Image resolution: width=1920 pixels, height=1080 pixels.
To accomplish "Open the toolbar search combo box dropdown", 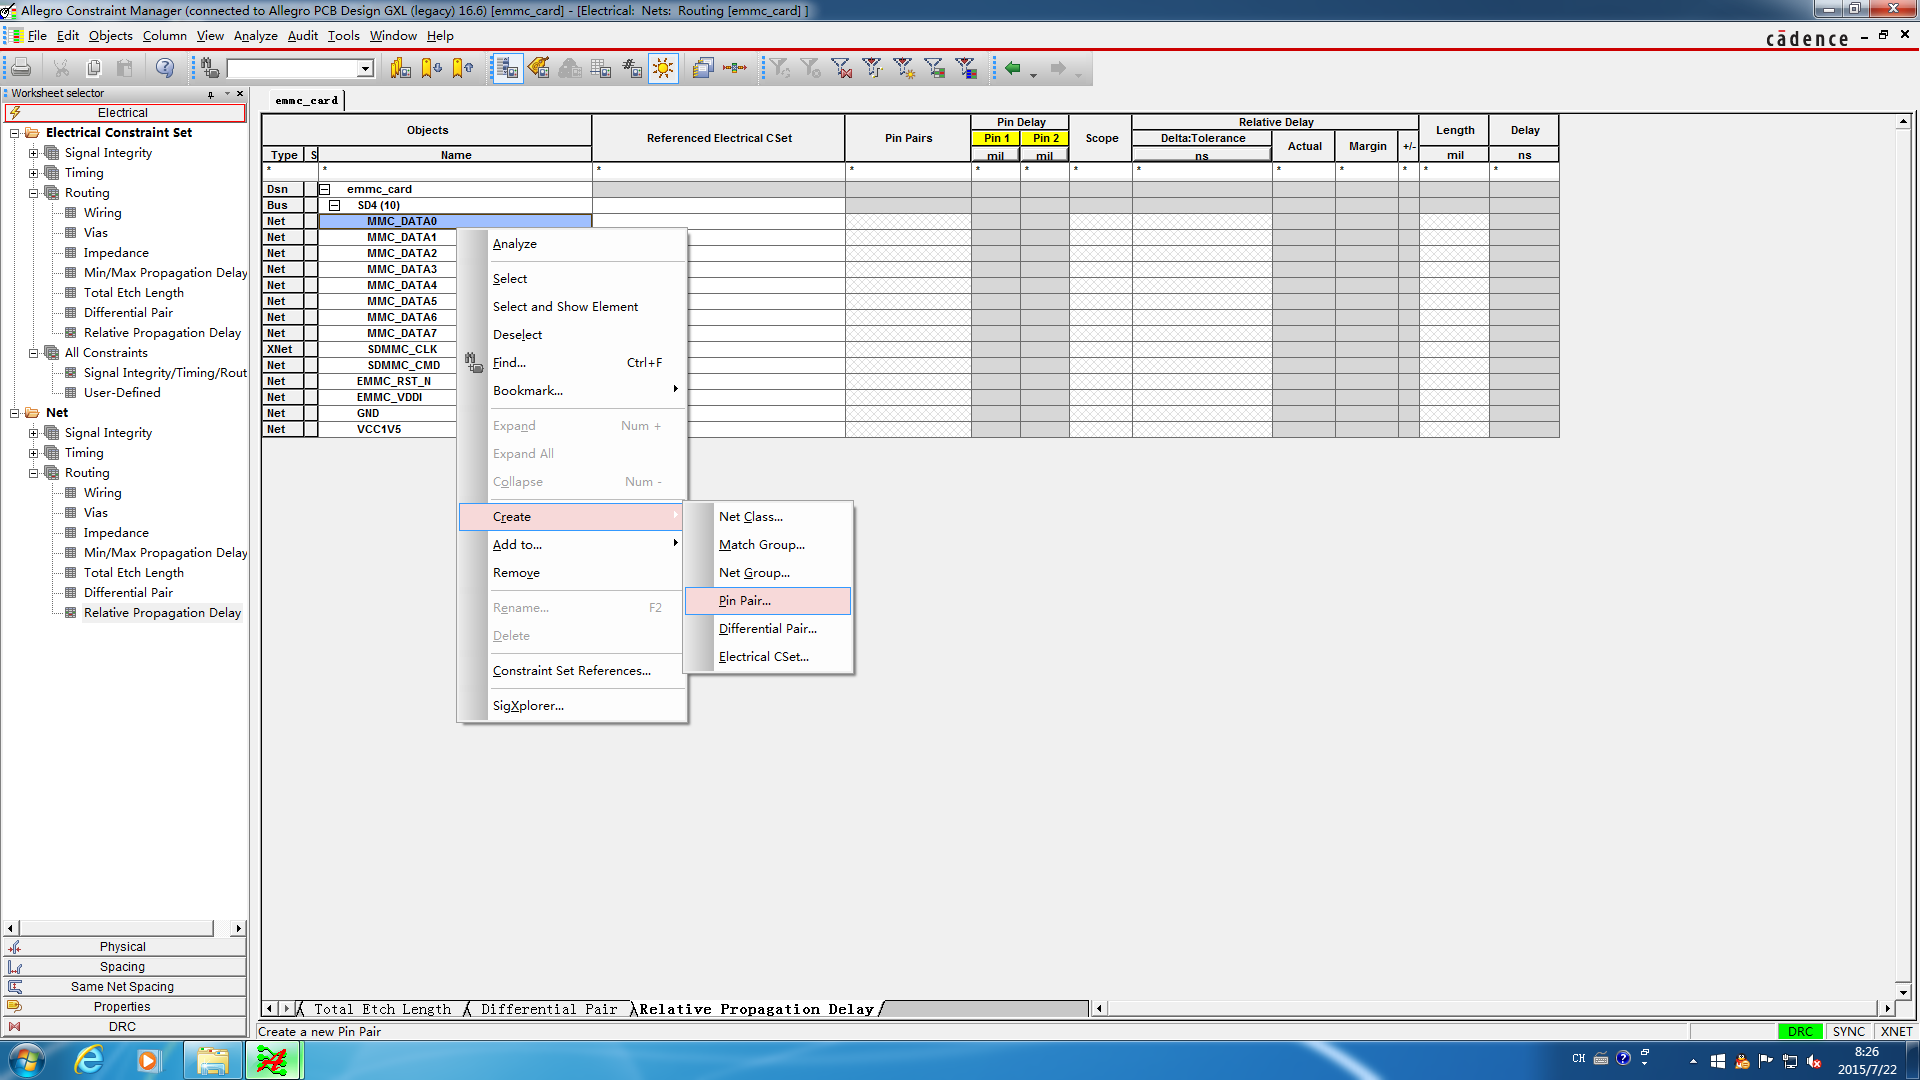I will pos(365,68).
